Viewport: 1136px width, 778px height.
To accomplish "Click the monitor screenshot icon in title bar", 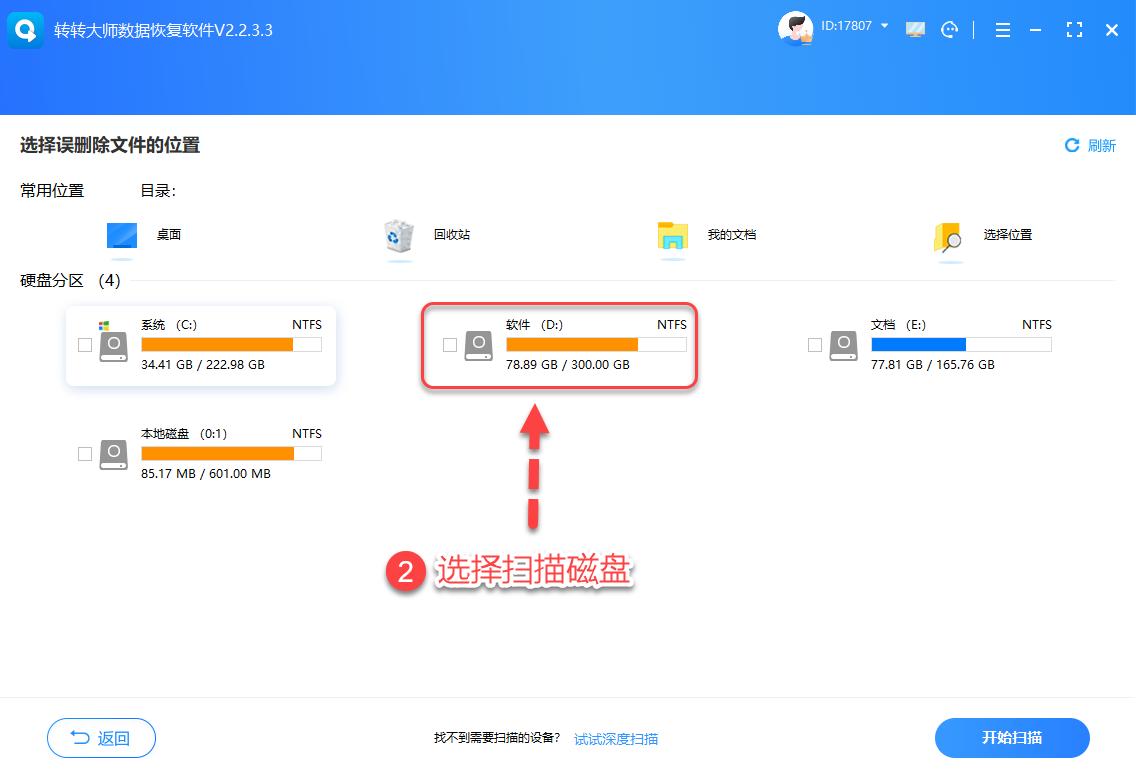I will [915, 30].
